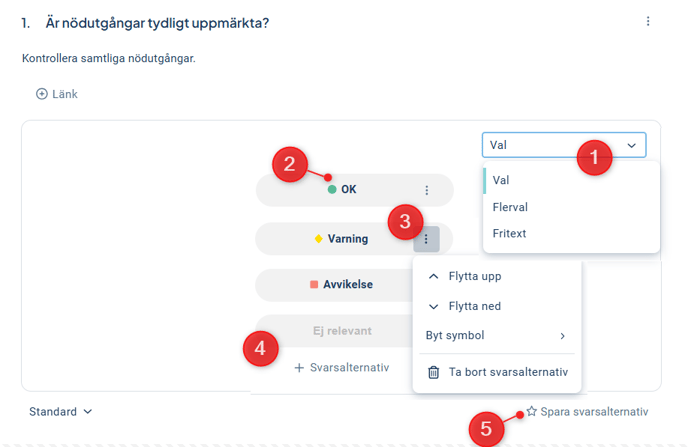This screenshot has width=688, height=447.
Task: Click the Flytta upp chevron icon
Action: 433,276
